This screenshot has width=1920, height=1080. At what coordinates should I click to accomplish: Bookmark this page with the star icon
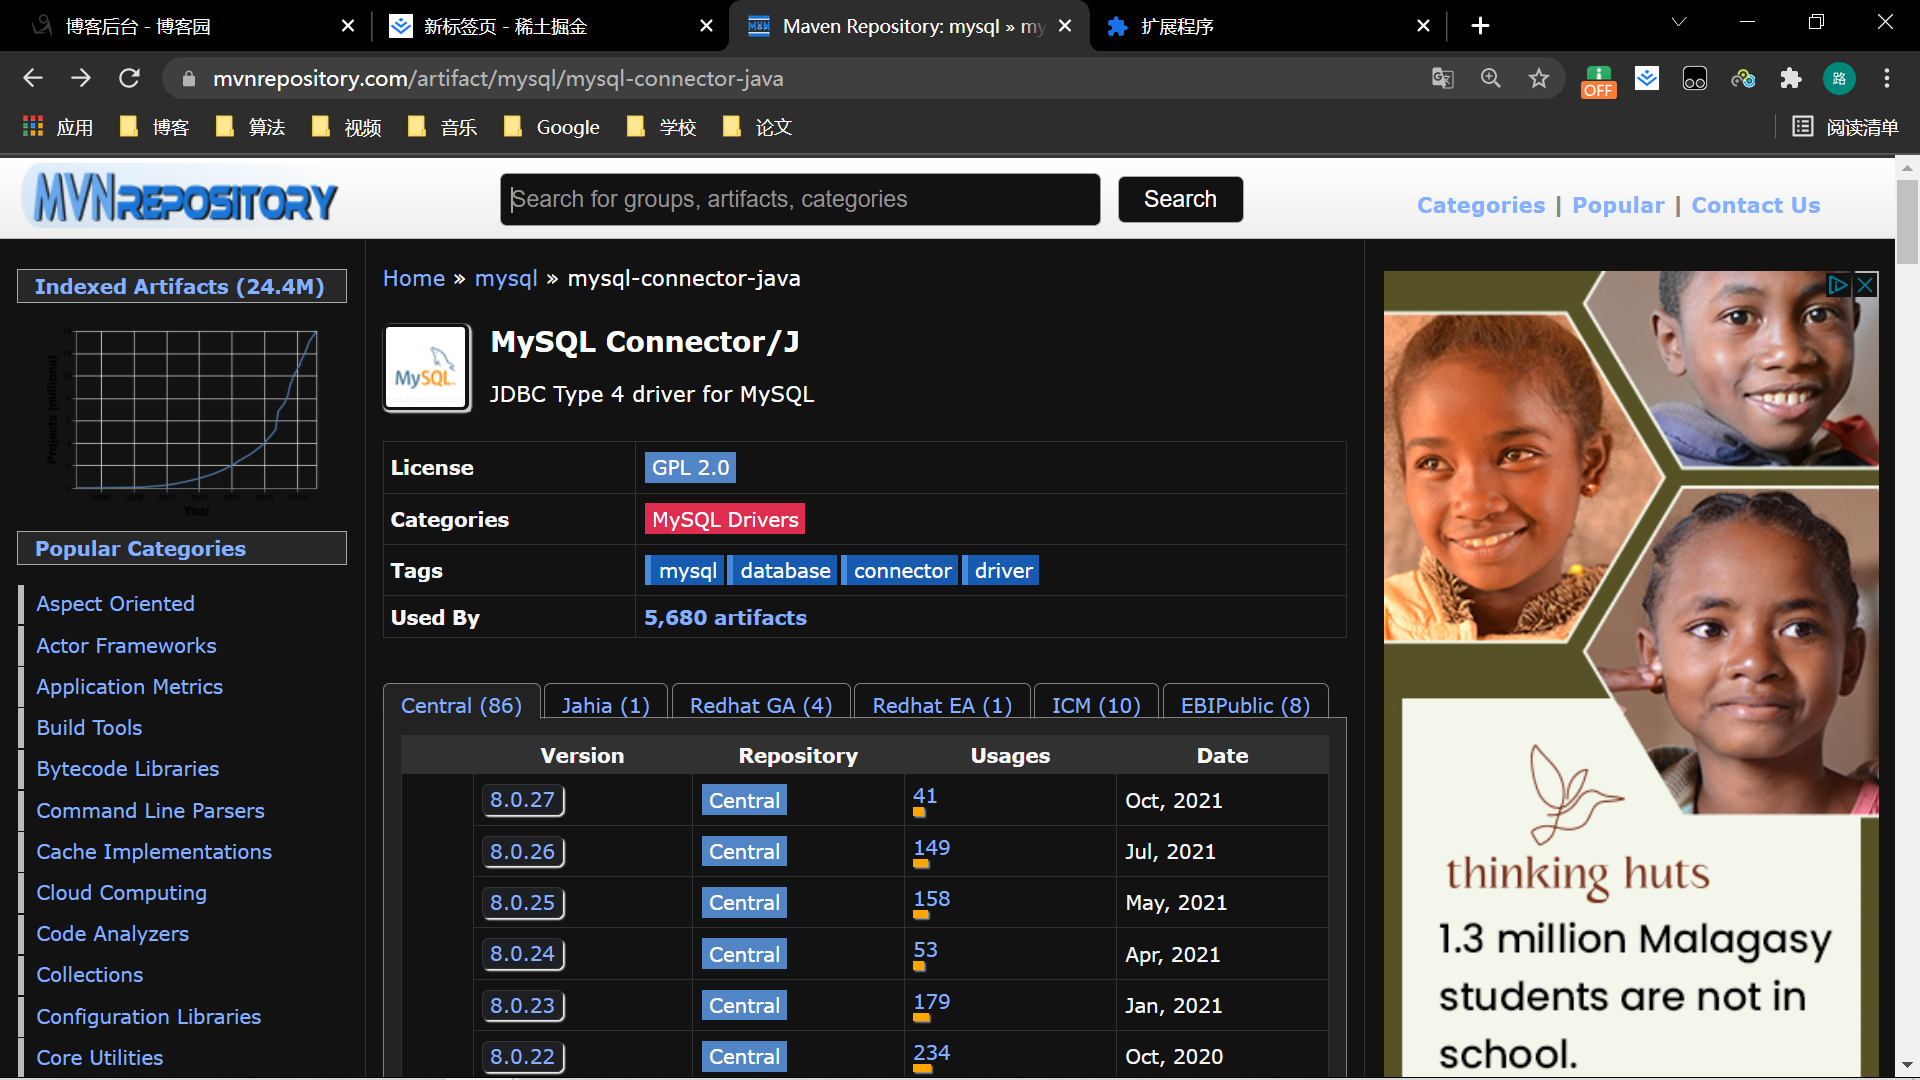coord(1538,78)
